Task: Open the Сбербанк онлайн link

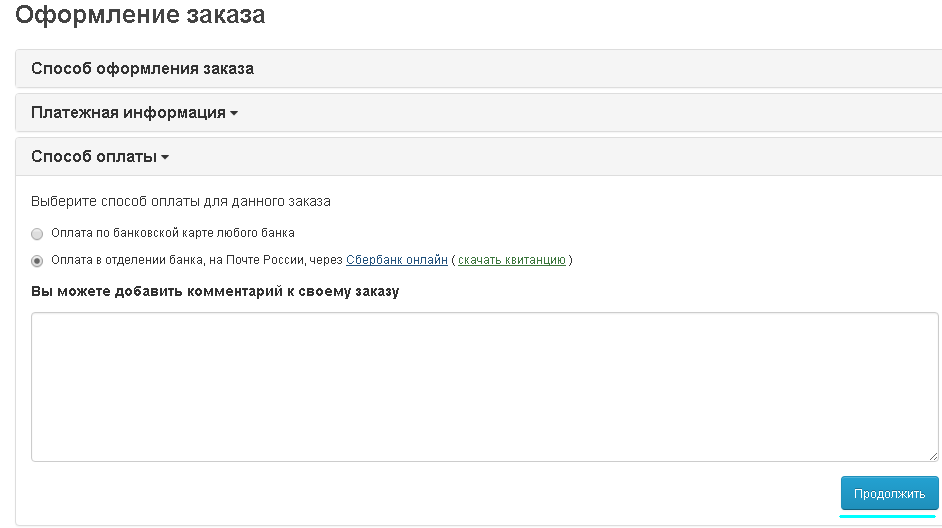Action: click(396, 260)
